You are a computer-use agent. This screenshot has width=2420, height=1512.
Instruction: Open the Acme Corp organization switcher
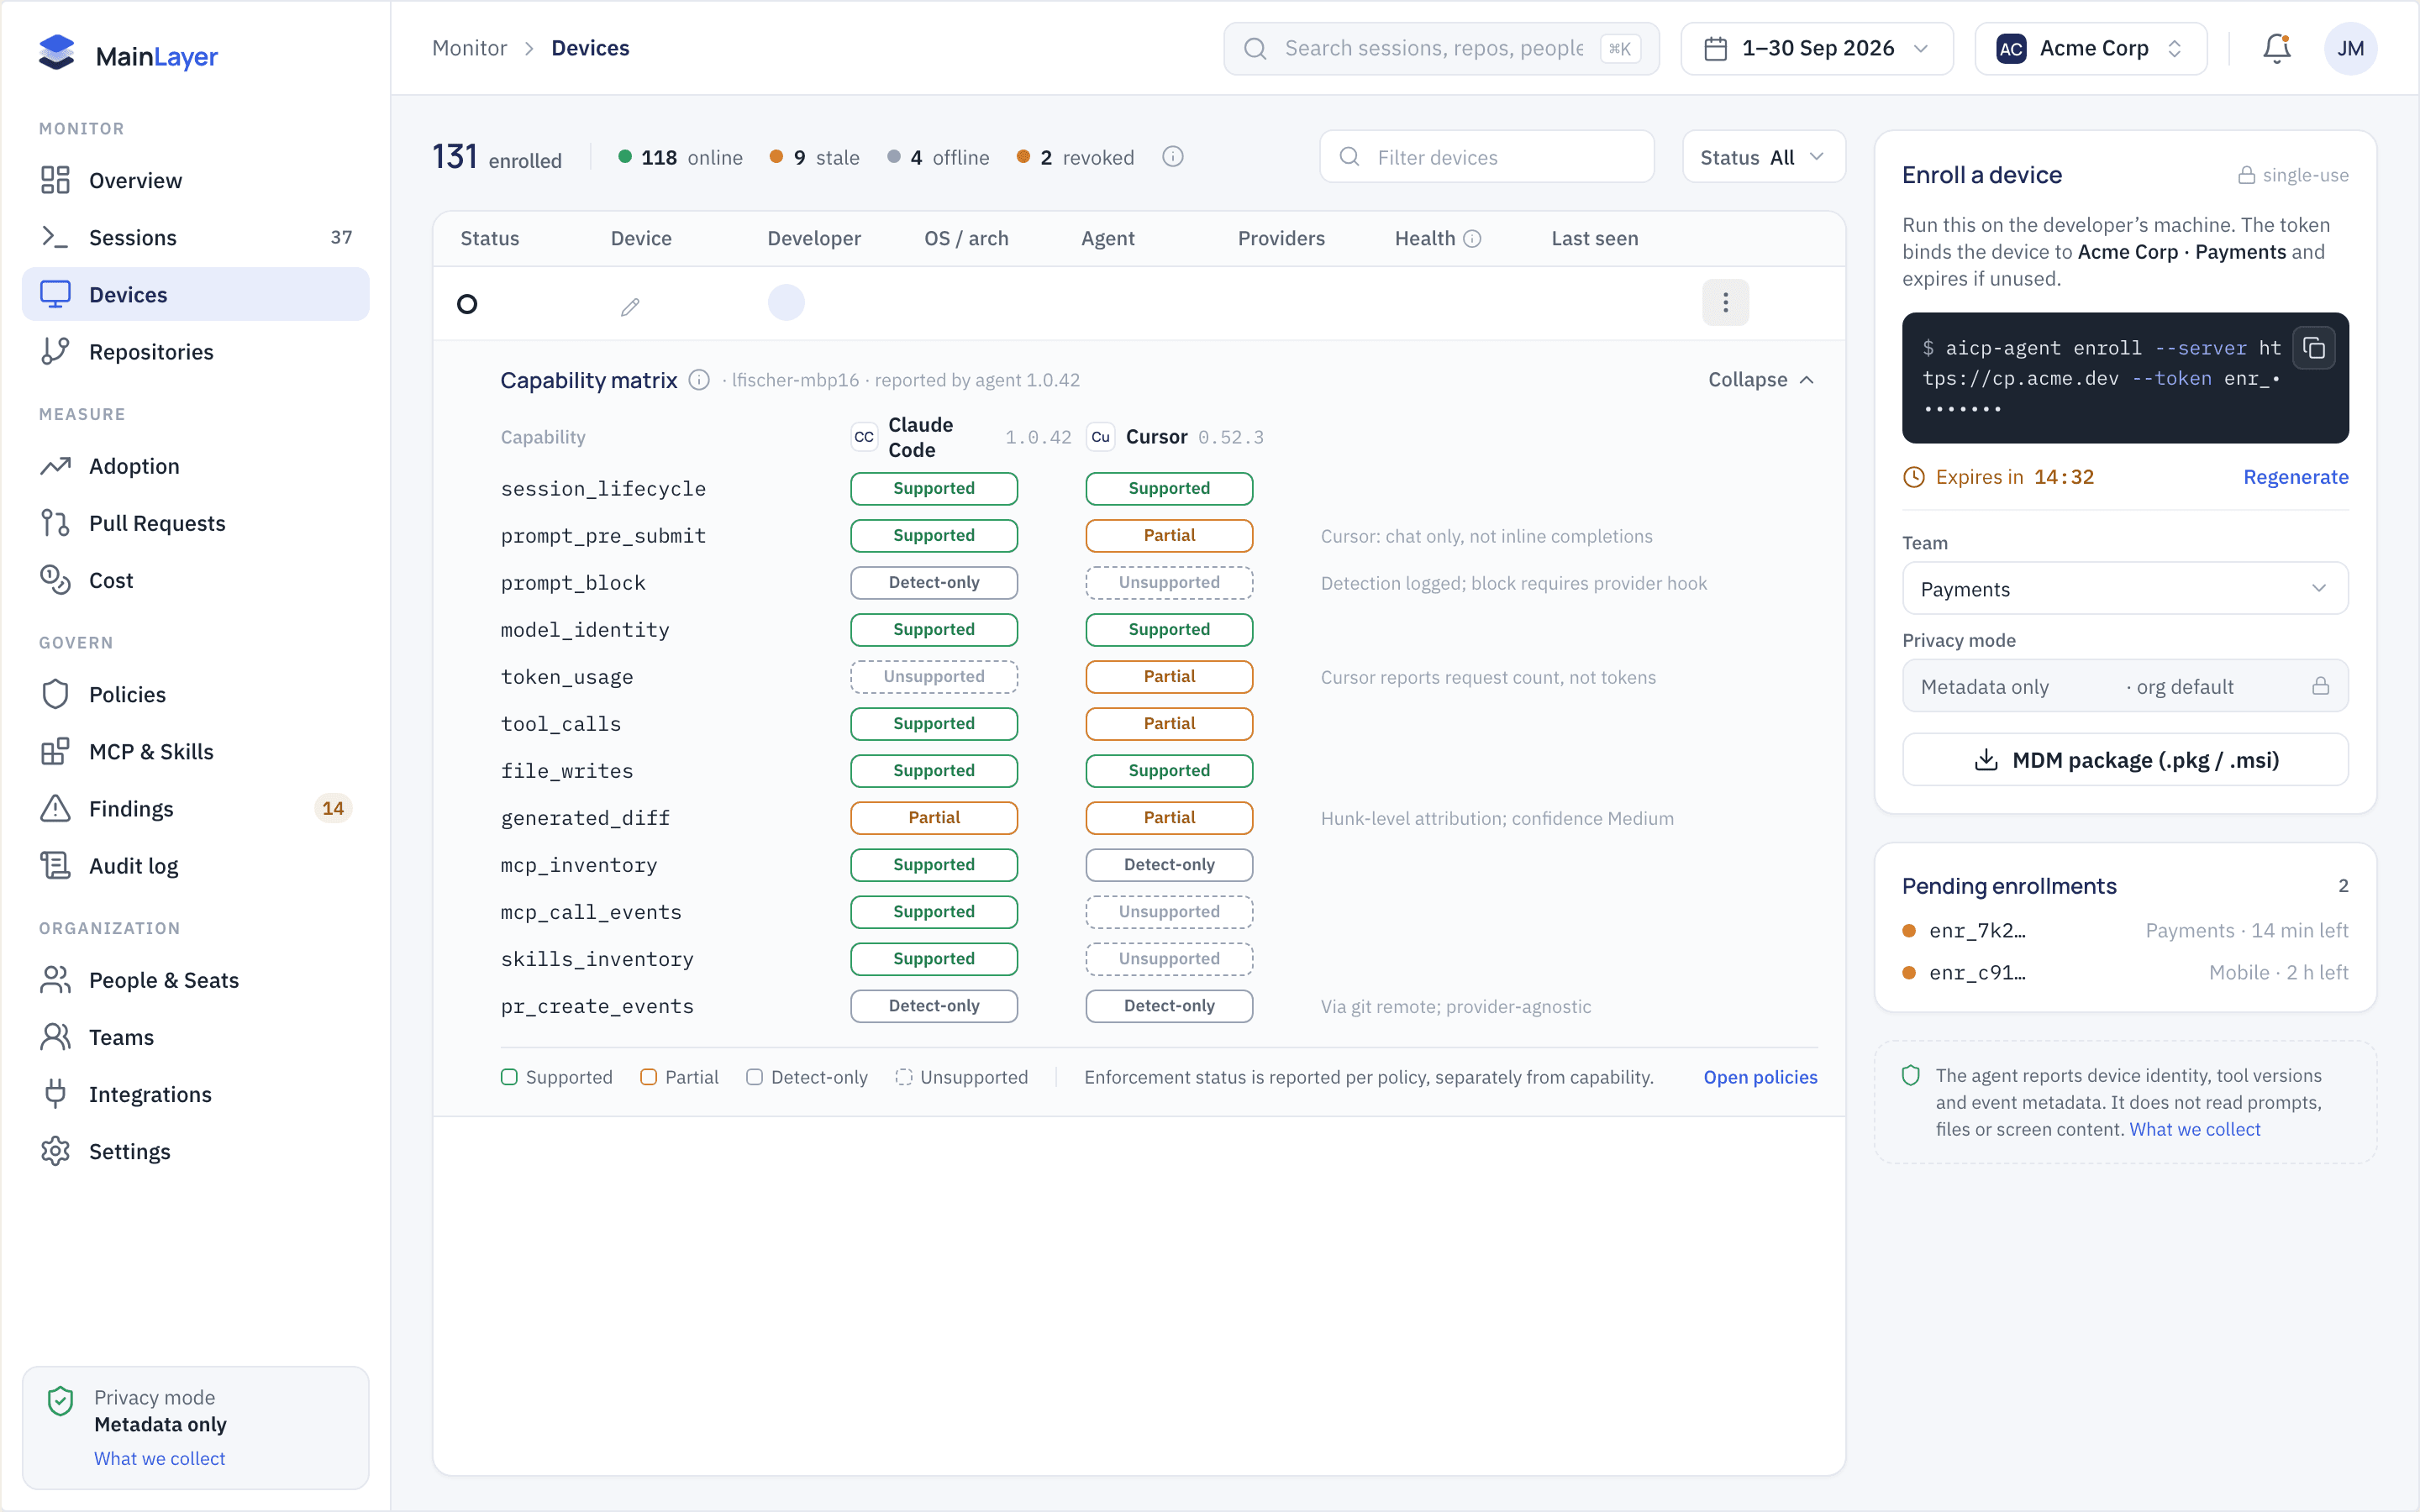[x=2090, y=48]
